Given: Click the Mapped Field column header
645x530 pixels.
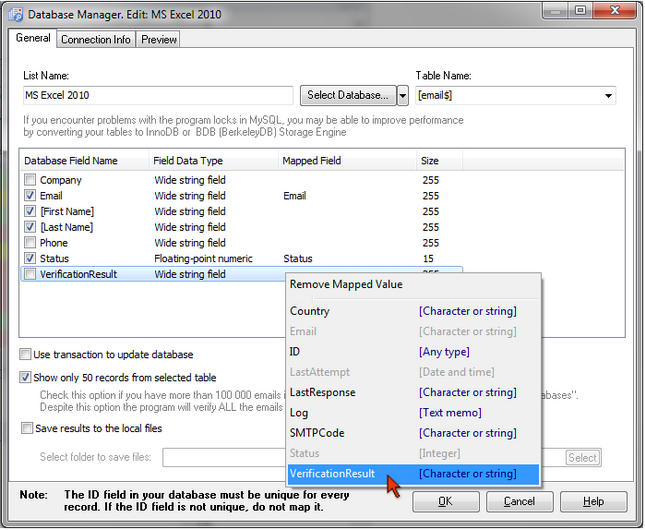Looking at the screenshot, I should pyautogui.click(x=347, y=160).
